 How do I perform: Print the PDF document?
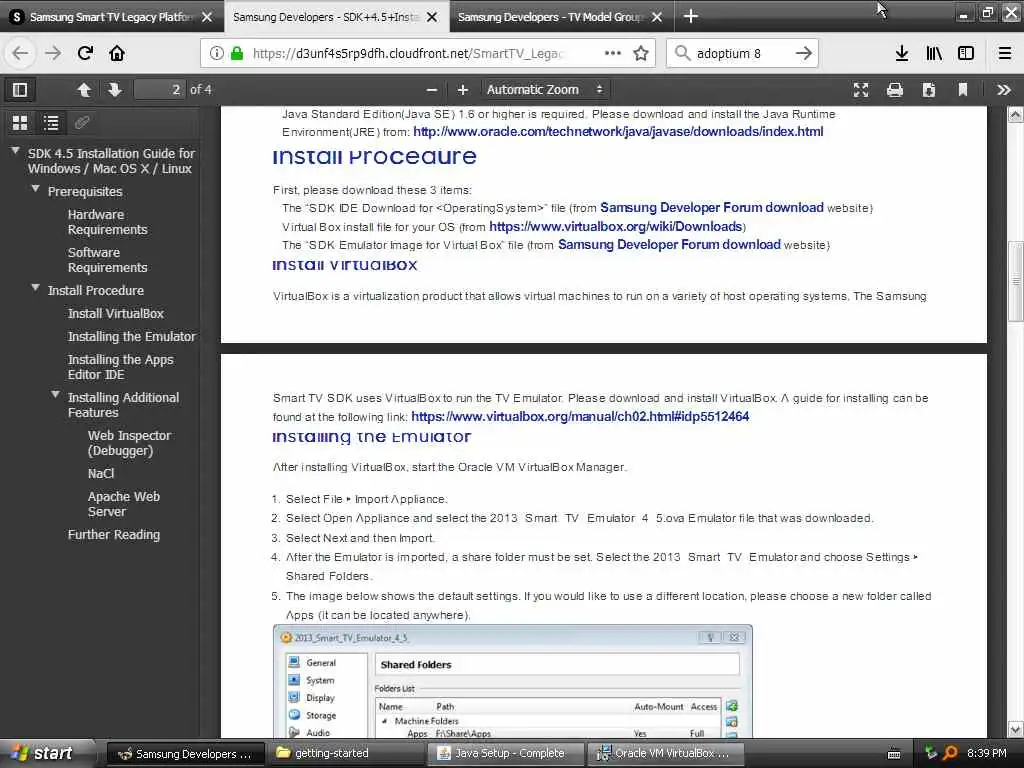click(x=895, y=89)
